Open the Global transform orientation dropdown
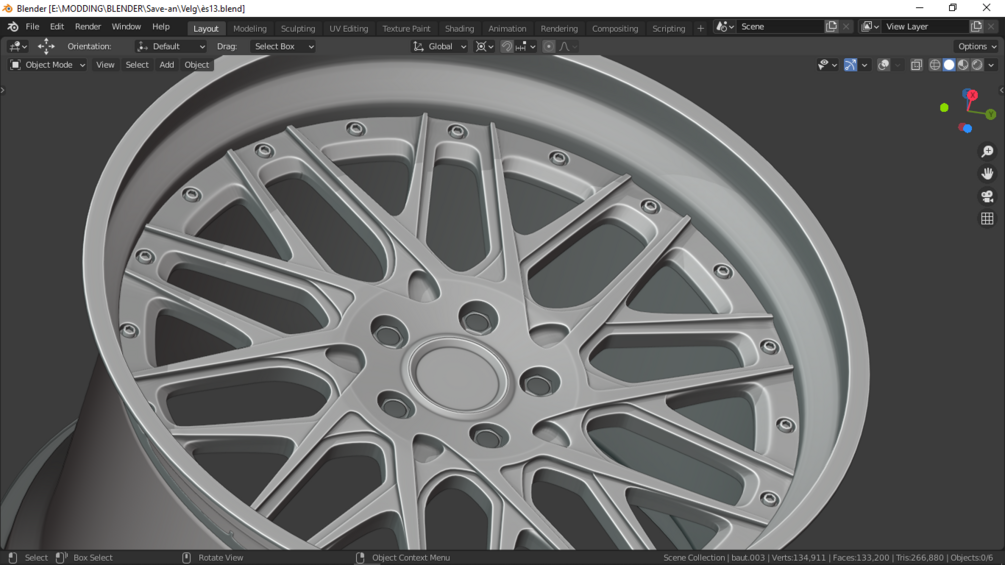 click(x=439, y=46)
